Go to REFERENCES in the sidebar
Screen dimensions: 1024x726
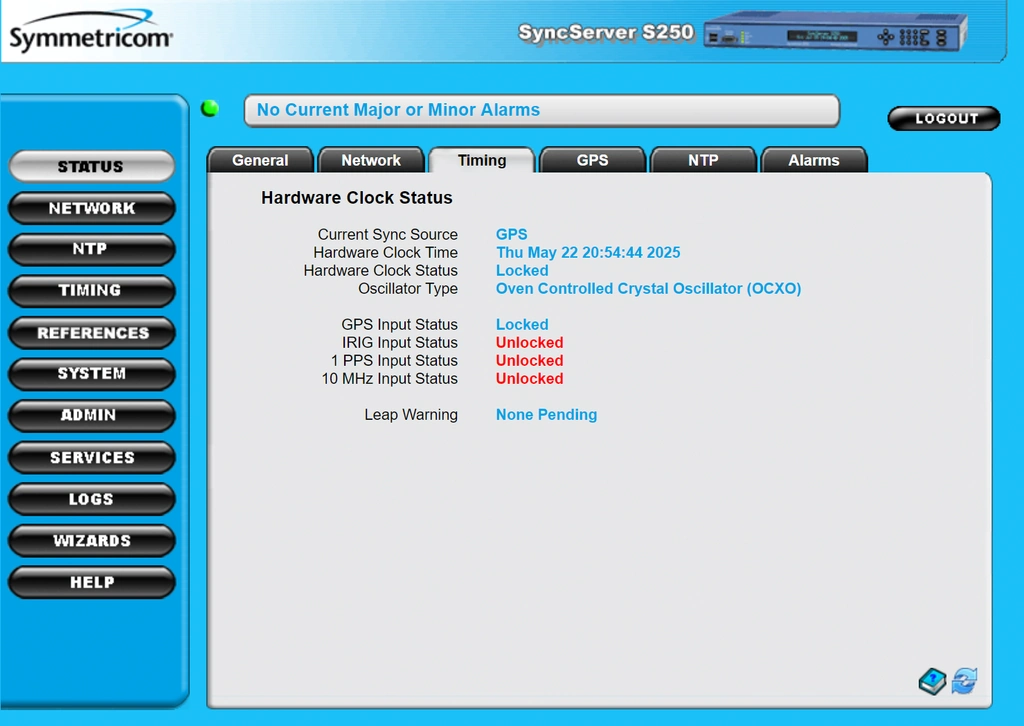pyautogui.click(x=91, y=332)
